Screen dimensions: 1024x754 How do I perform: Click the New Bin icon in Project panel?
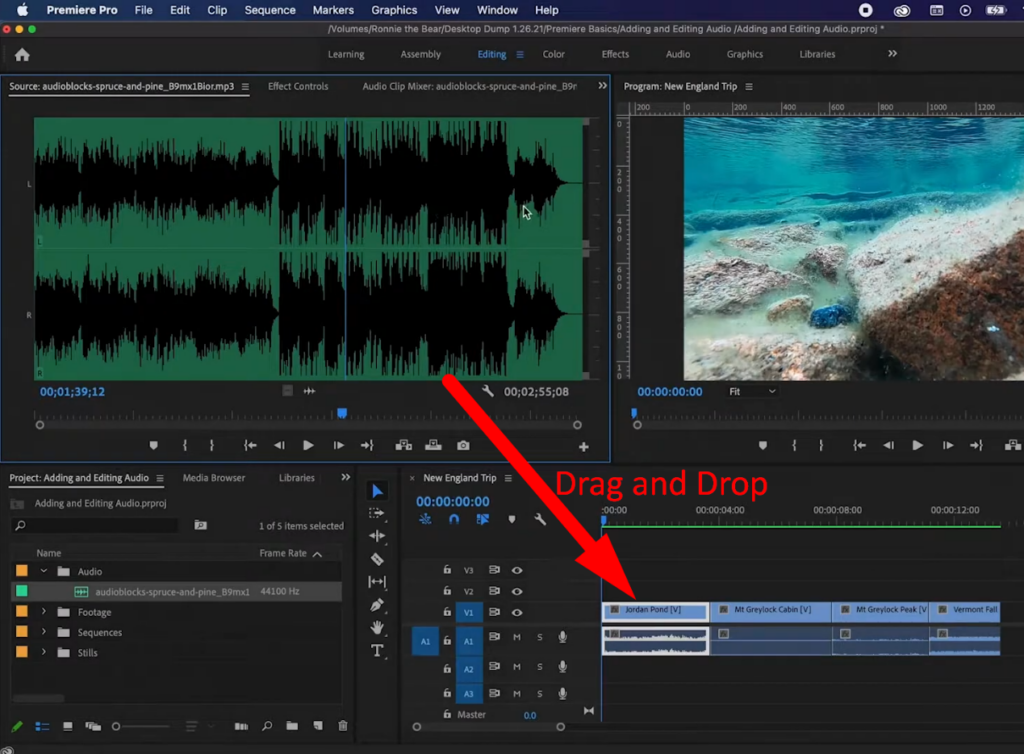click(x=292, y=726)
